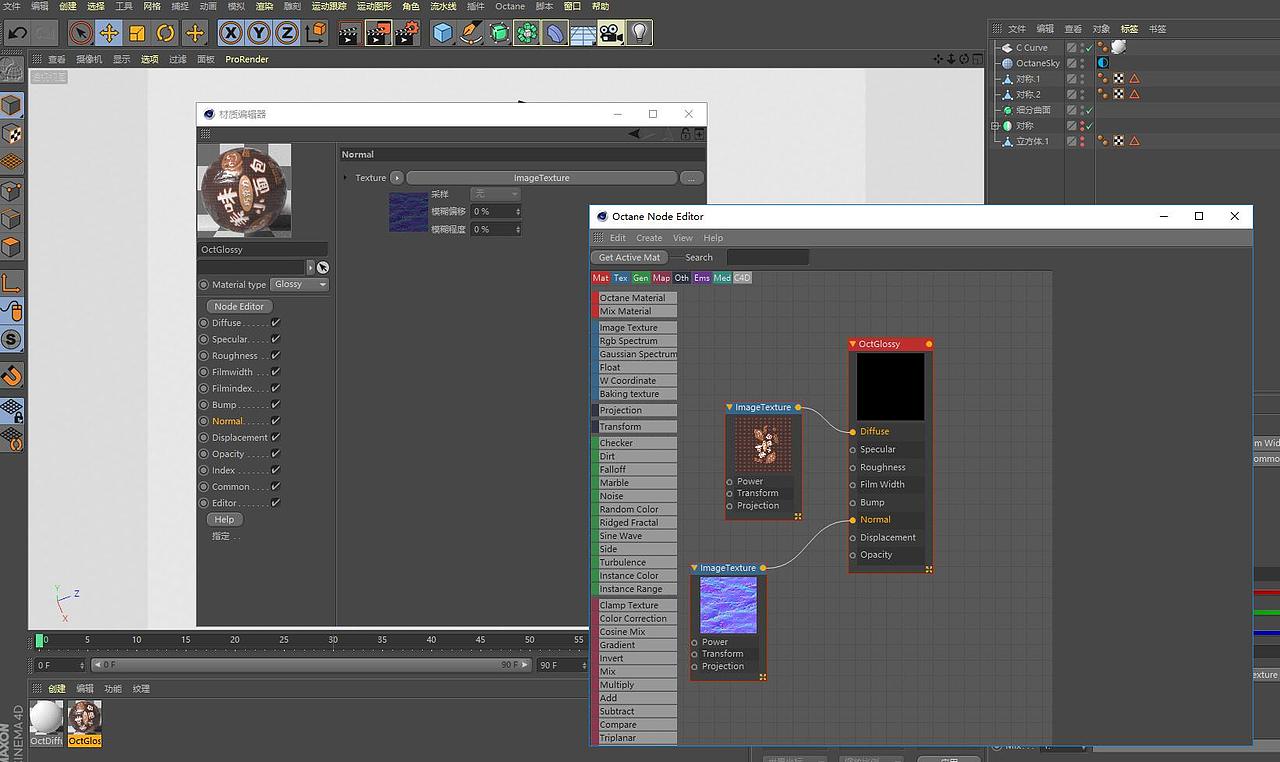Collapse ImageTexture node wired to Diffuse

tap(730, 407)
